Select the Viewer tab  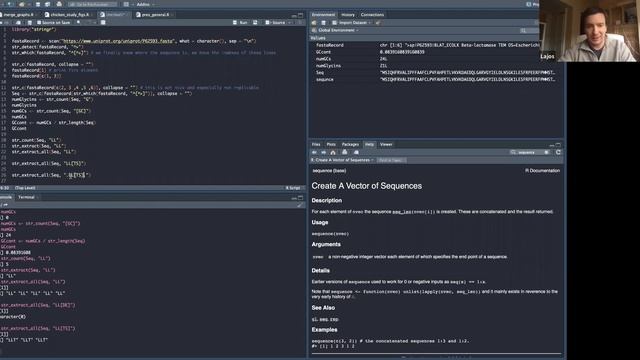pyautogui.click(x=386, y=144)
